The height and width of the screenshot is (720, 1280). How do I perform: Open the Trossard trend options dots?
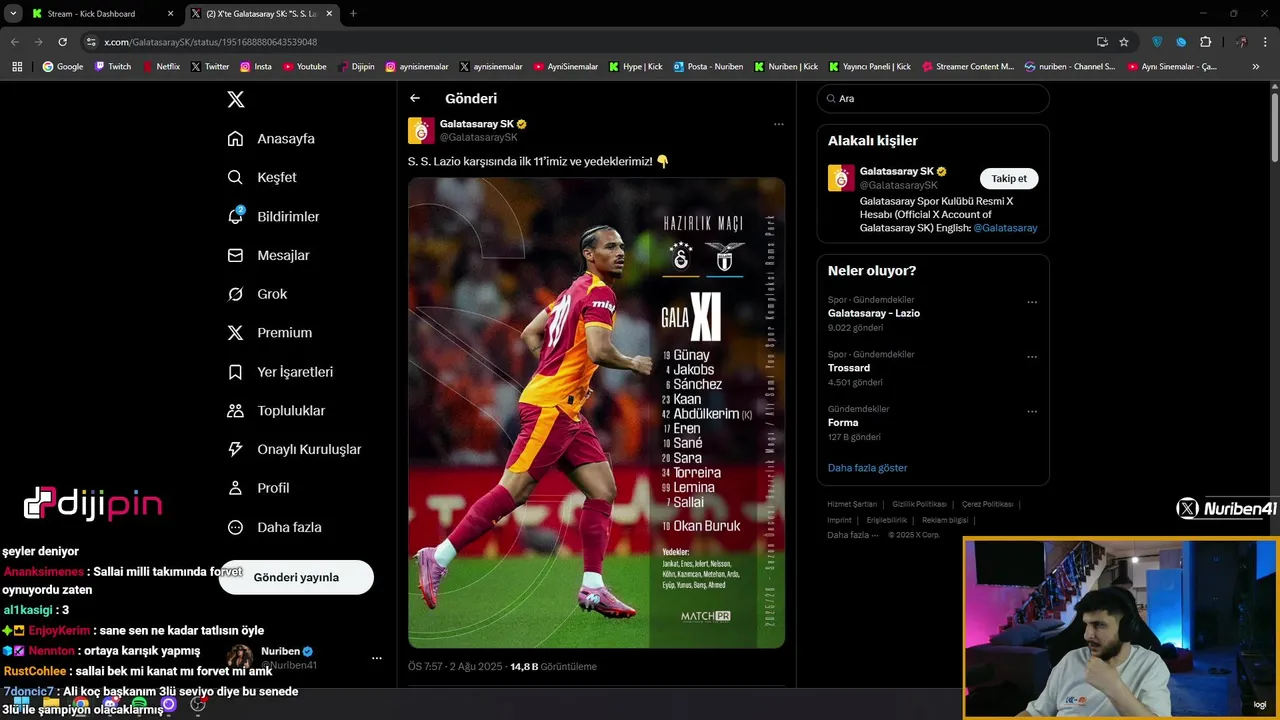point(1032,357)
